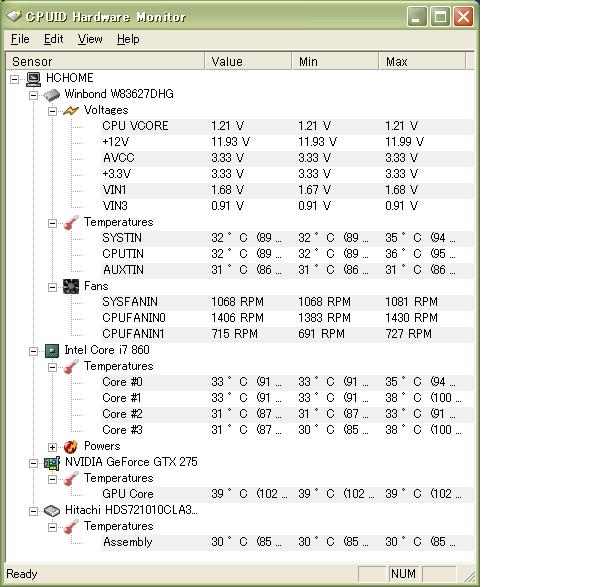The height and width of the screenshot is (587, 600).
Task: Select the VIN1 row
Action: 287,190
